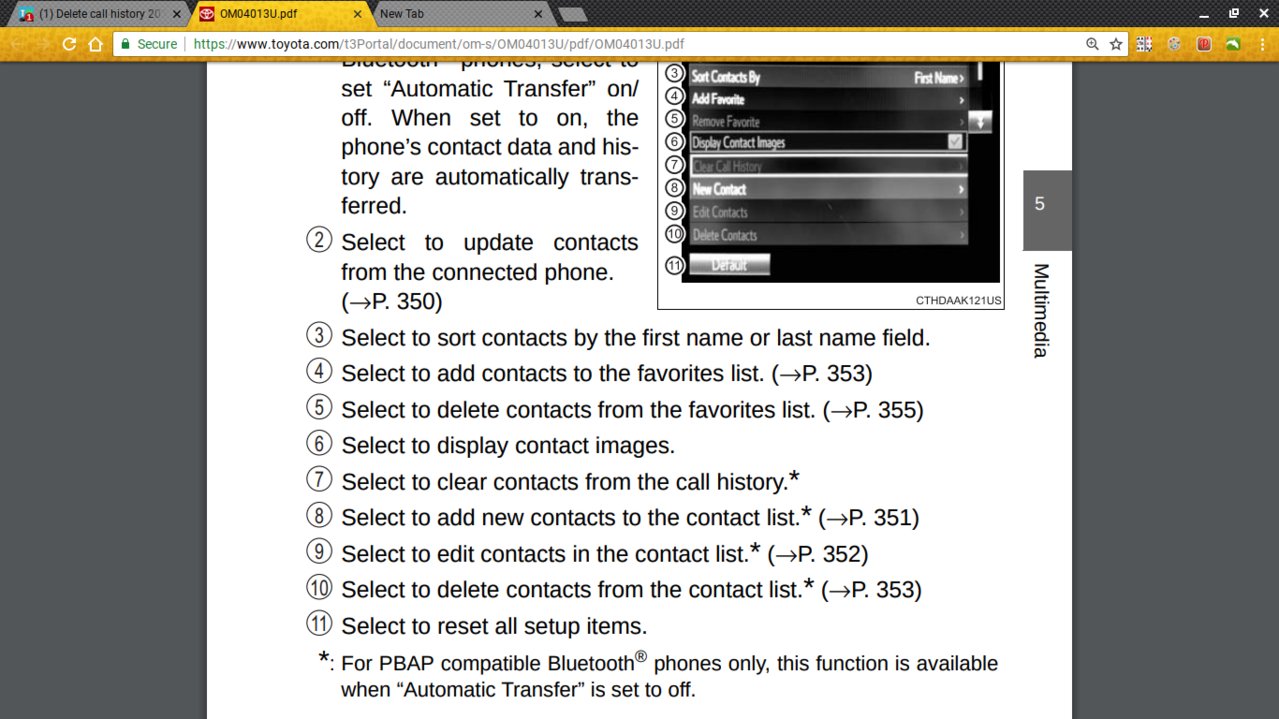The height and width of the screenshot is (719, 1279).
Task: Go to the browser home page
Action: 95,44
